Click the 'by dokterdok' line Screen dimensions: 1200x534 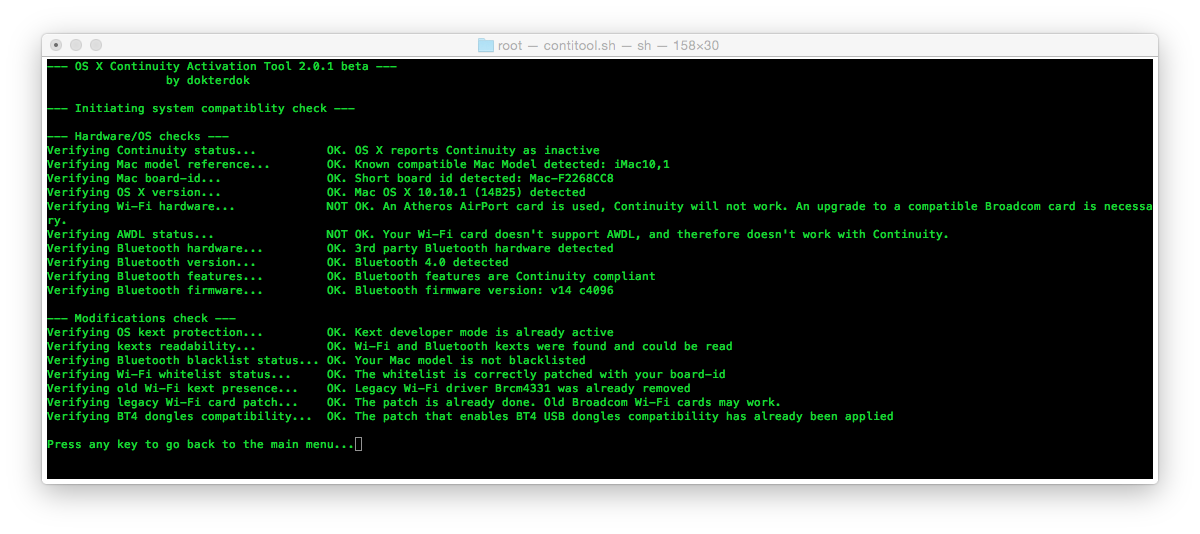[x=208, y=80]
